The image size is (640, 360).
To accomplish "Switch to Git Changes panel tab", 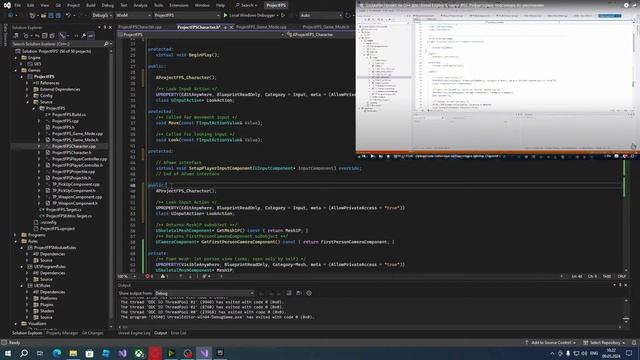I will click(93, 333).
